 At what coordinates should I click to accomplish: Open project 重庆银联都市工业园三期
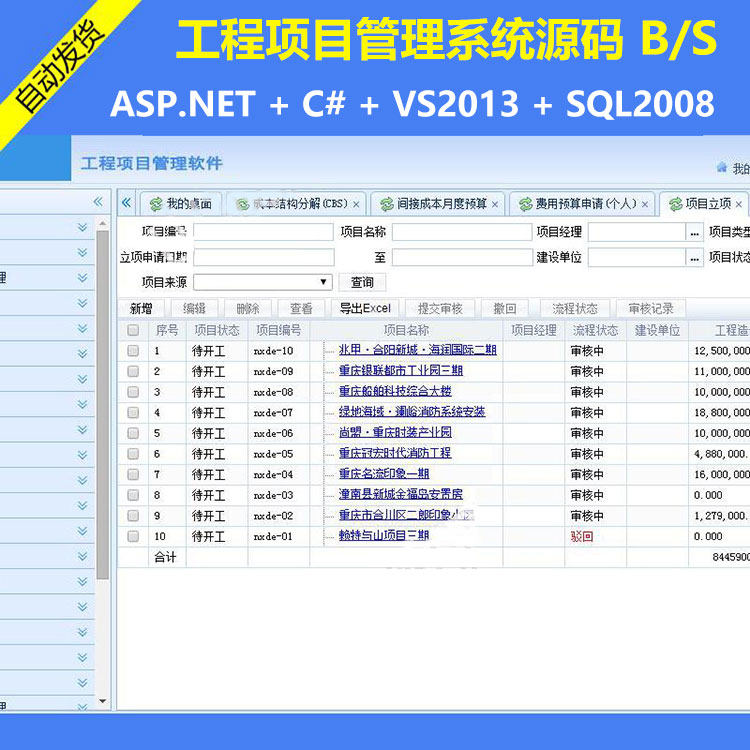401,371
